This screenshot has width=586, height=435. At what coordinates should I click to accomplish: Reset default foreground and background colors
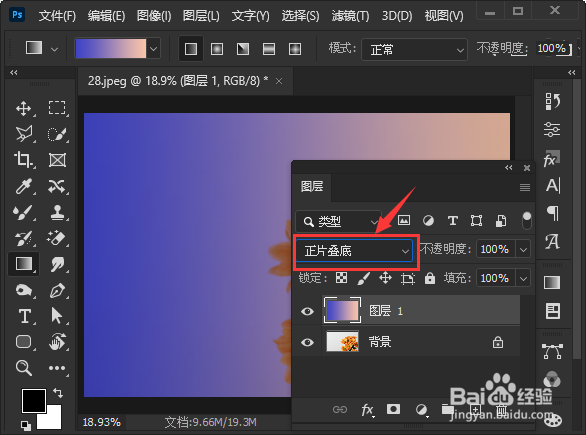[26, 425]
